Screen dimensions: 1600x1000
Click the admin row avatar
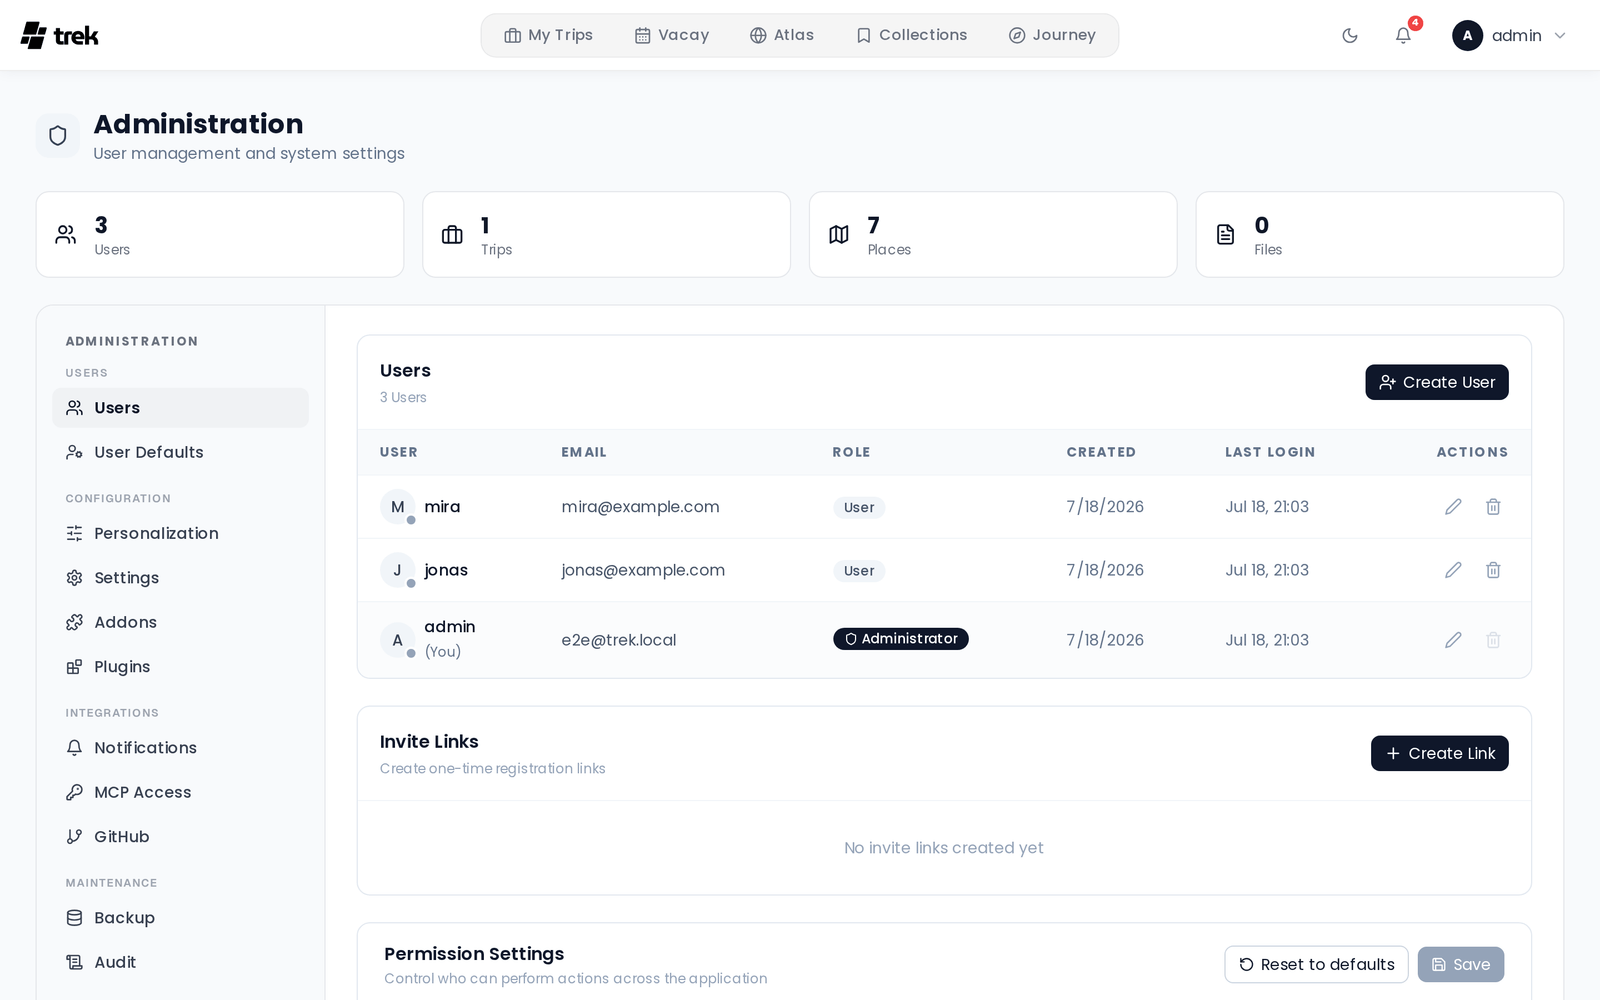pos(397,640)
